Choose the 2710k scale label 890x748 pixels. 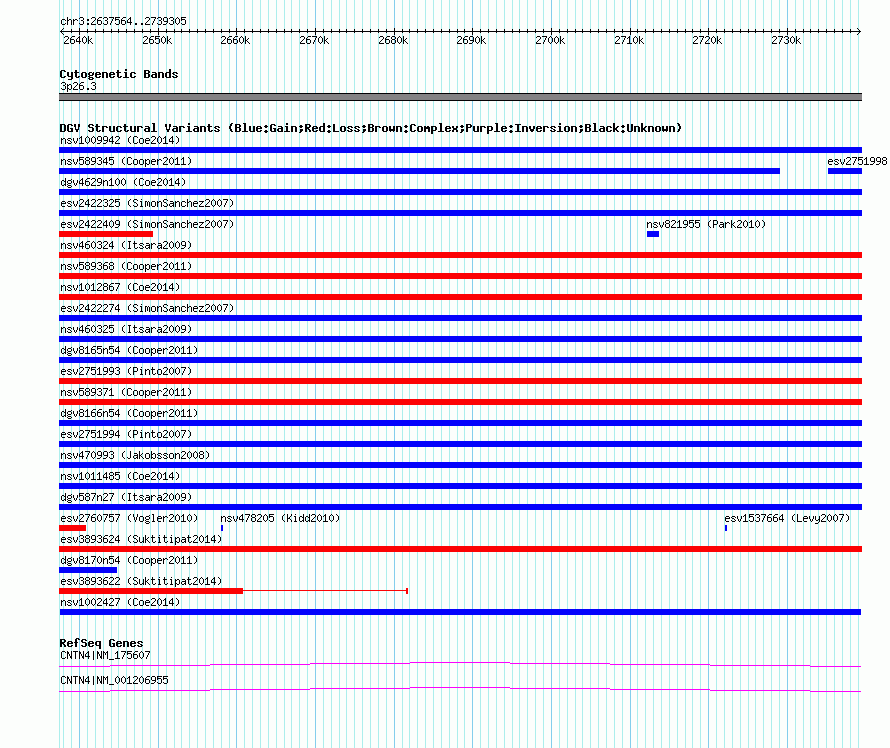[x=629, y=40]
